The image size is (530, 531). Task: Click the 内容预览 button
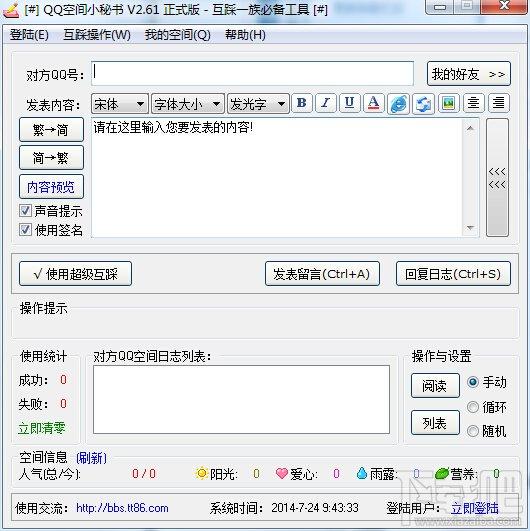51,187
